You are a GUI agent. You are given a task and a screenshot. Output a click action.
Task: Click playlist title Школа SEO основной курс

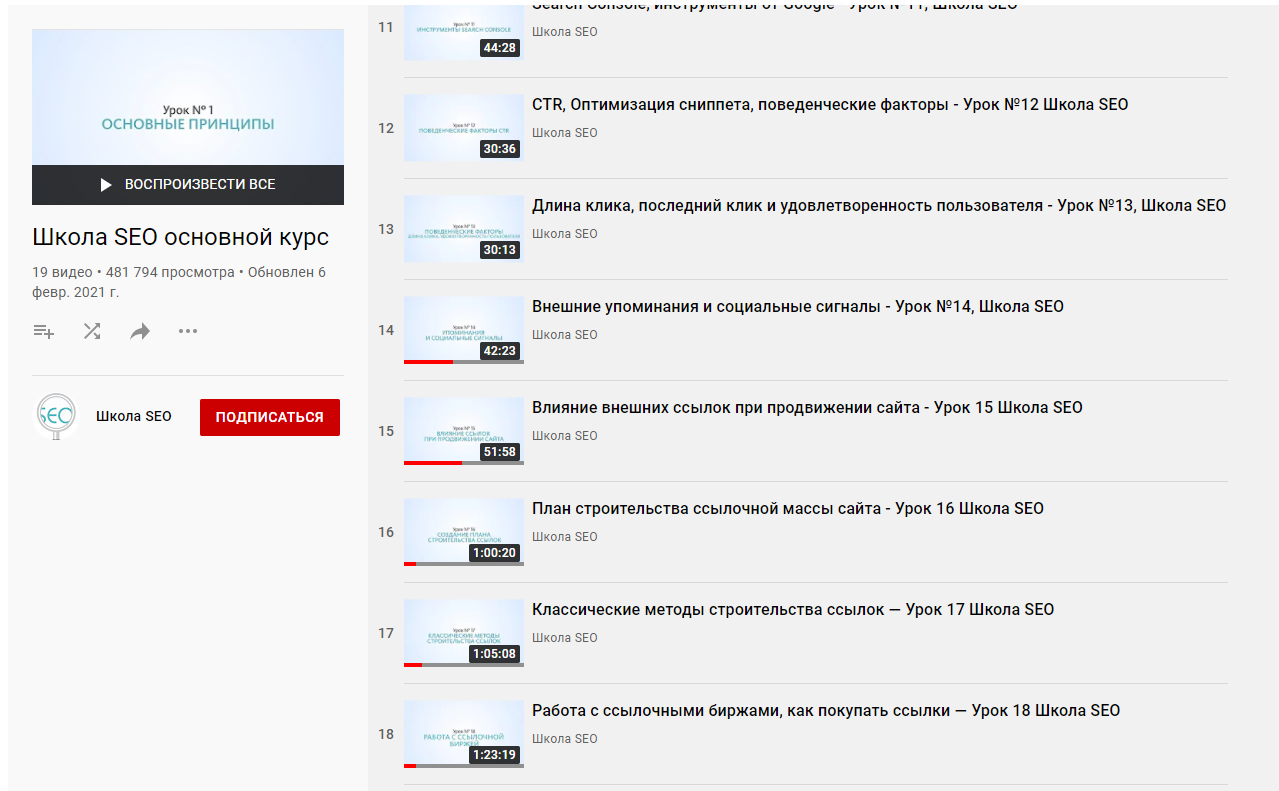point(181,238)
